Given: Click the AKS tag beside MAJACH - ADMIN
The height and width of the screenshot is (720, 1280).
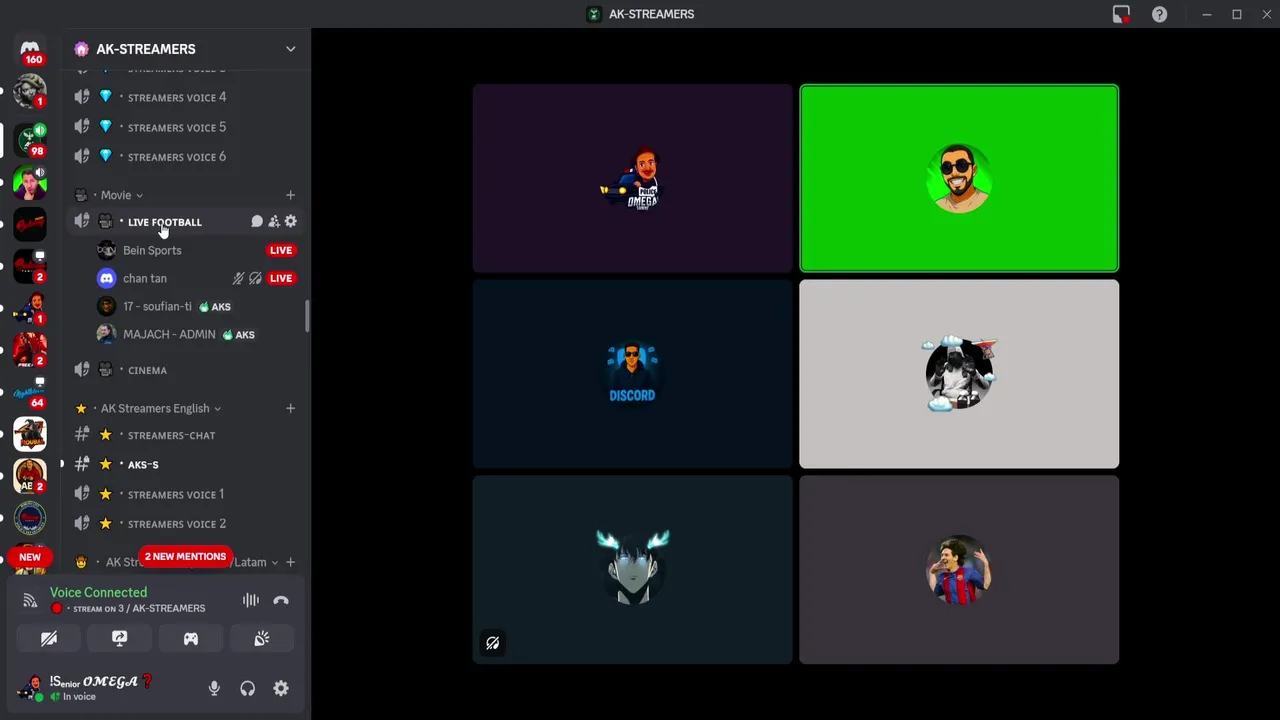Looking at the screenshot, I should click(239, 335).
